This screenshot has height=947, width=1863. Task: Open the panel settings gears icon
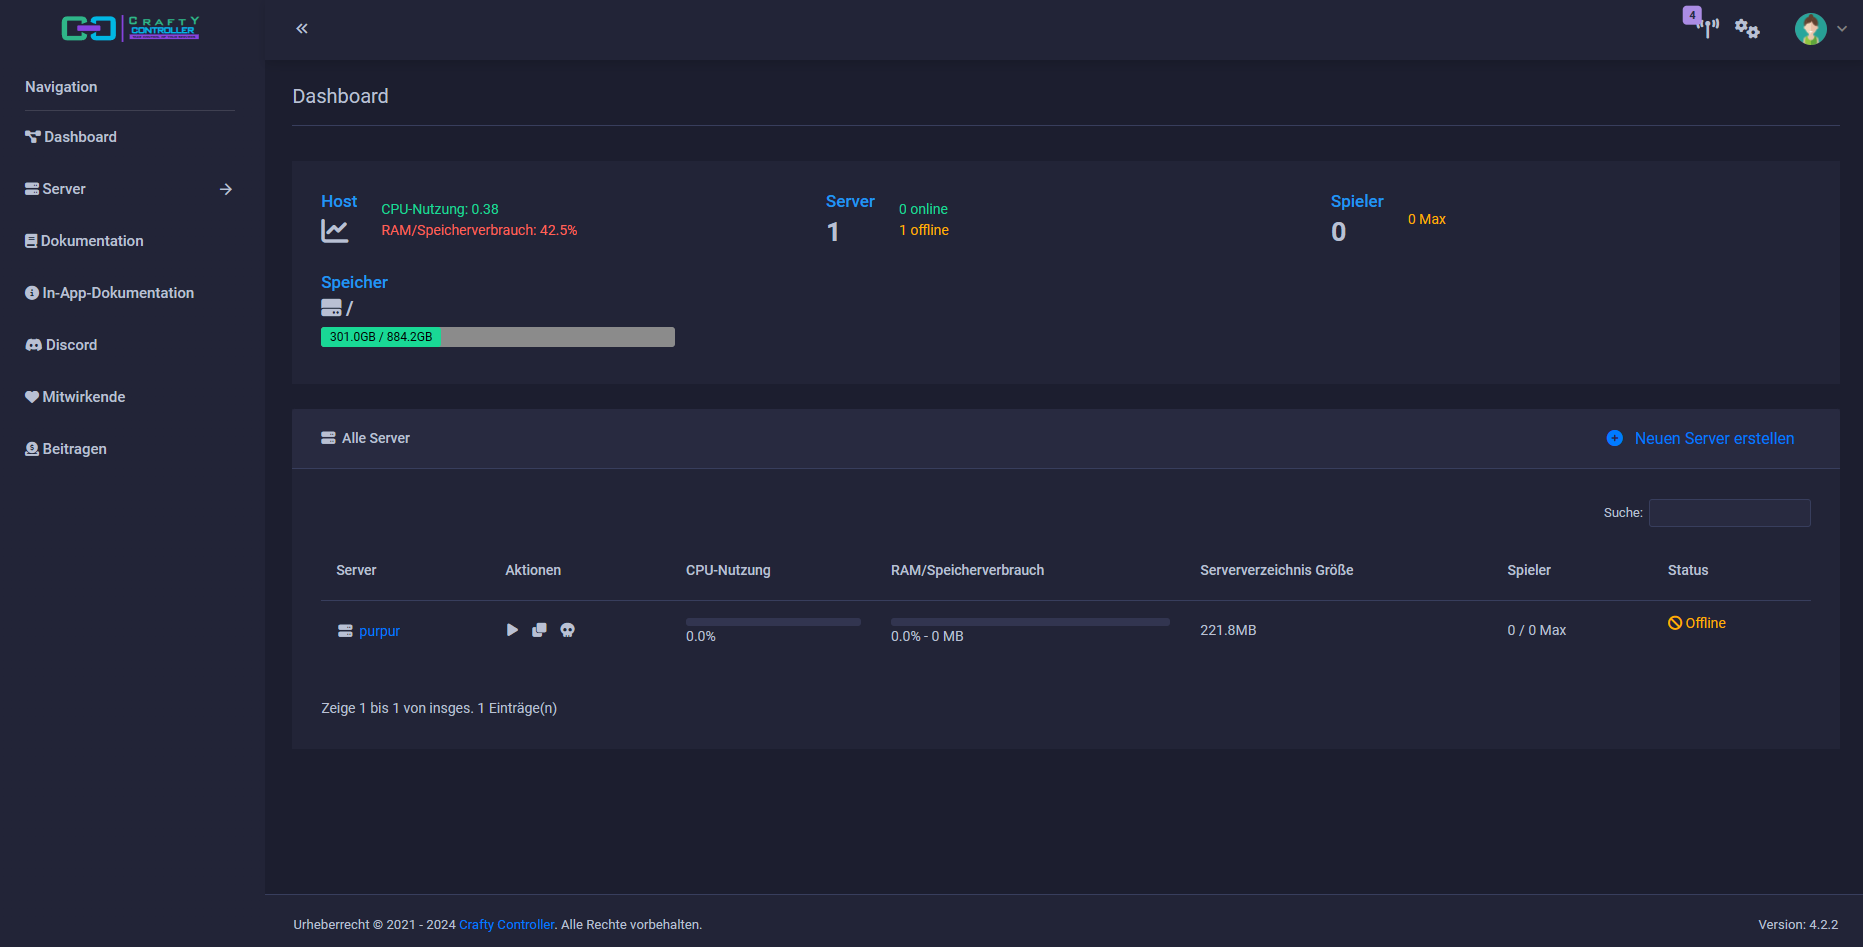[1747, 29]
